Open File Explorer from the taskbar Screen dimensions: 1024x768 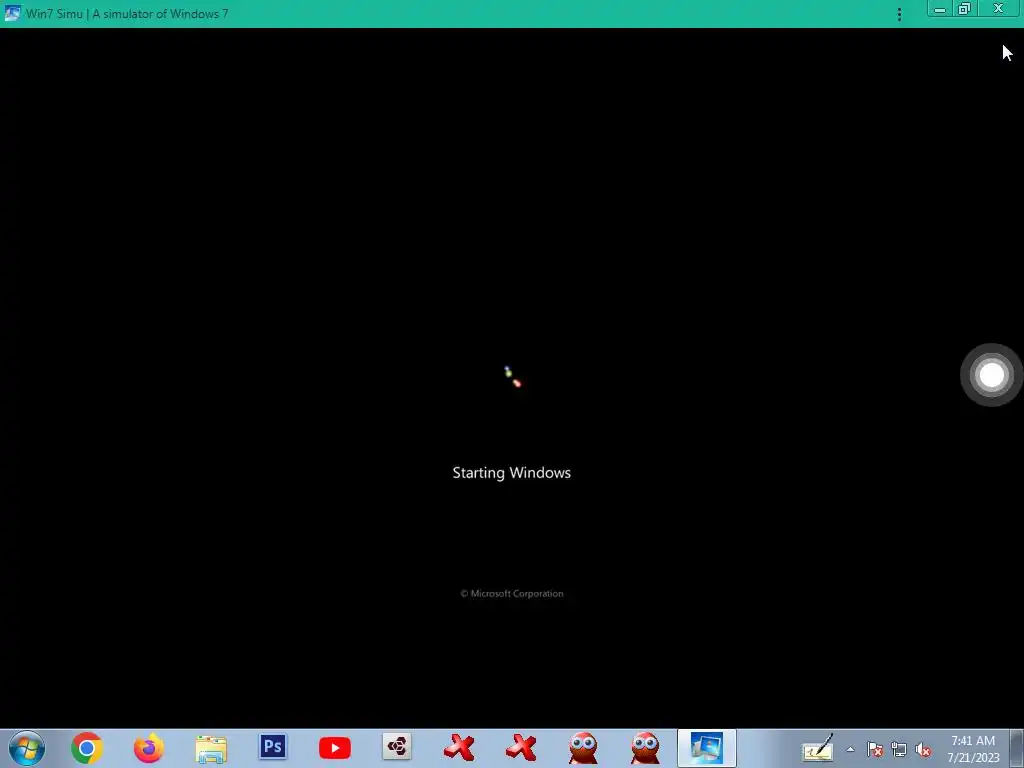point(211,748)
